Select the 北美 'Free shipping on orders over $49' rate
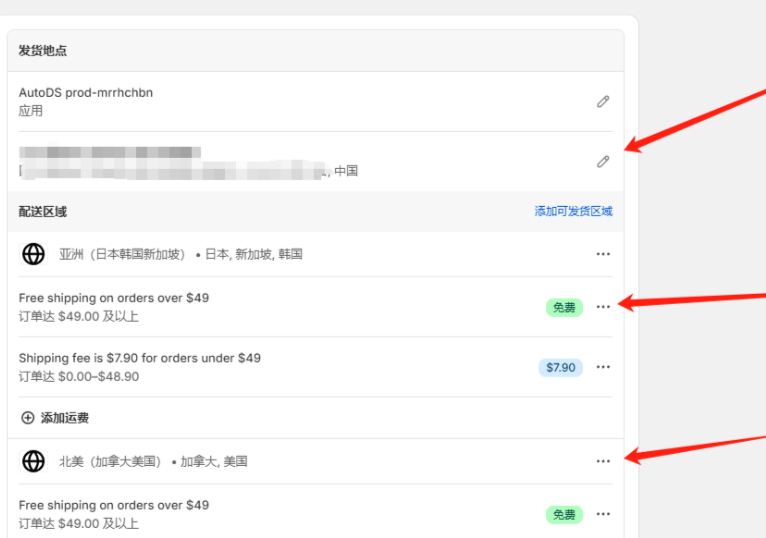 click(114, 505)
